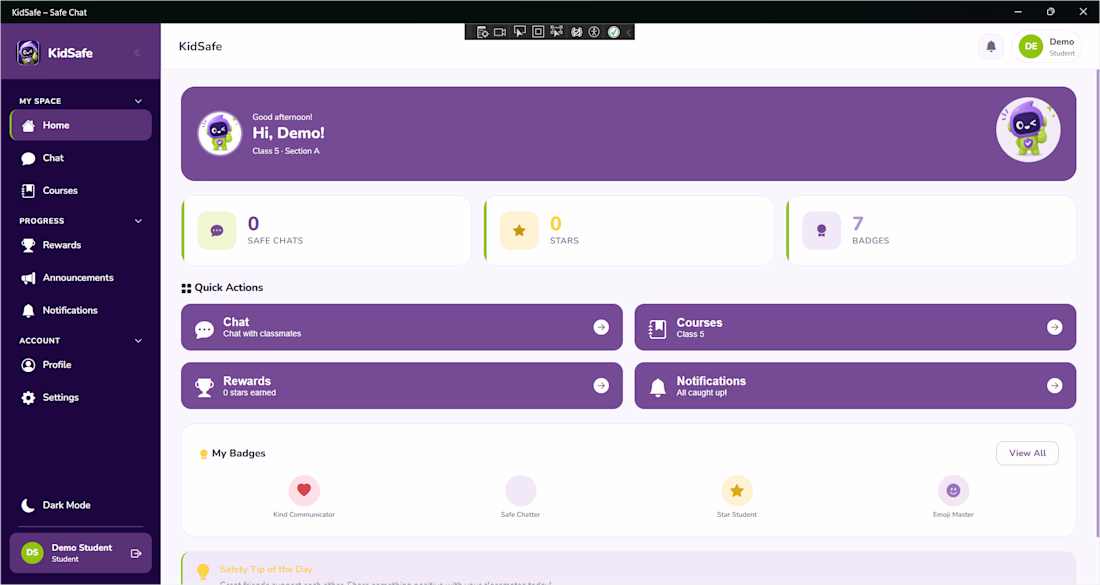Viewport: 1100px width, 585px height.
Task: Click the large robot mascot in banner
Action: click(x=1028, y=130)
